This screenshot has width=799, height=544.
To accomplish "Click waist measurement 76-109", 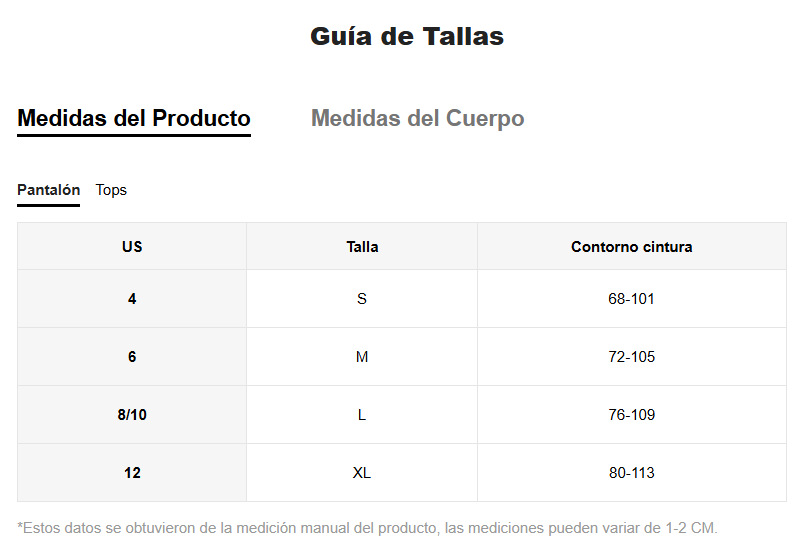I will point(631,415).
